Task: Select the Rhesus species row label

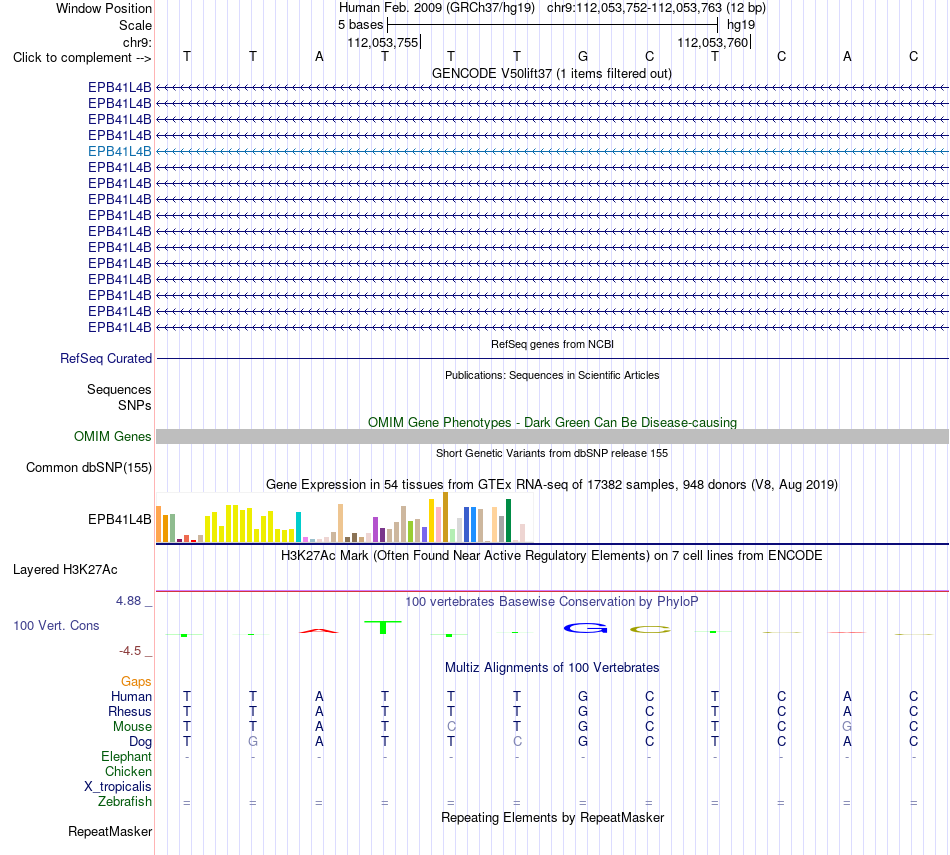Action: click(x=130, y=711)
